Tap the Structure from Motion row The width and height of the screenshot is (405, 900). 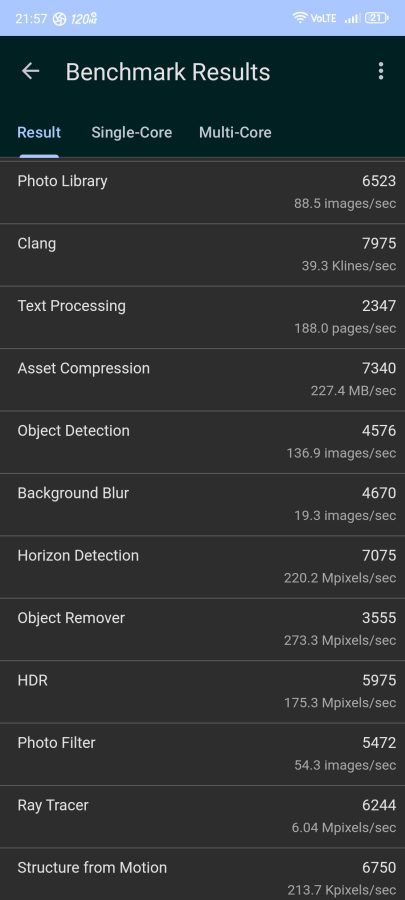click(202, 874)
